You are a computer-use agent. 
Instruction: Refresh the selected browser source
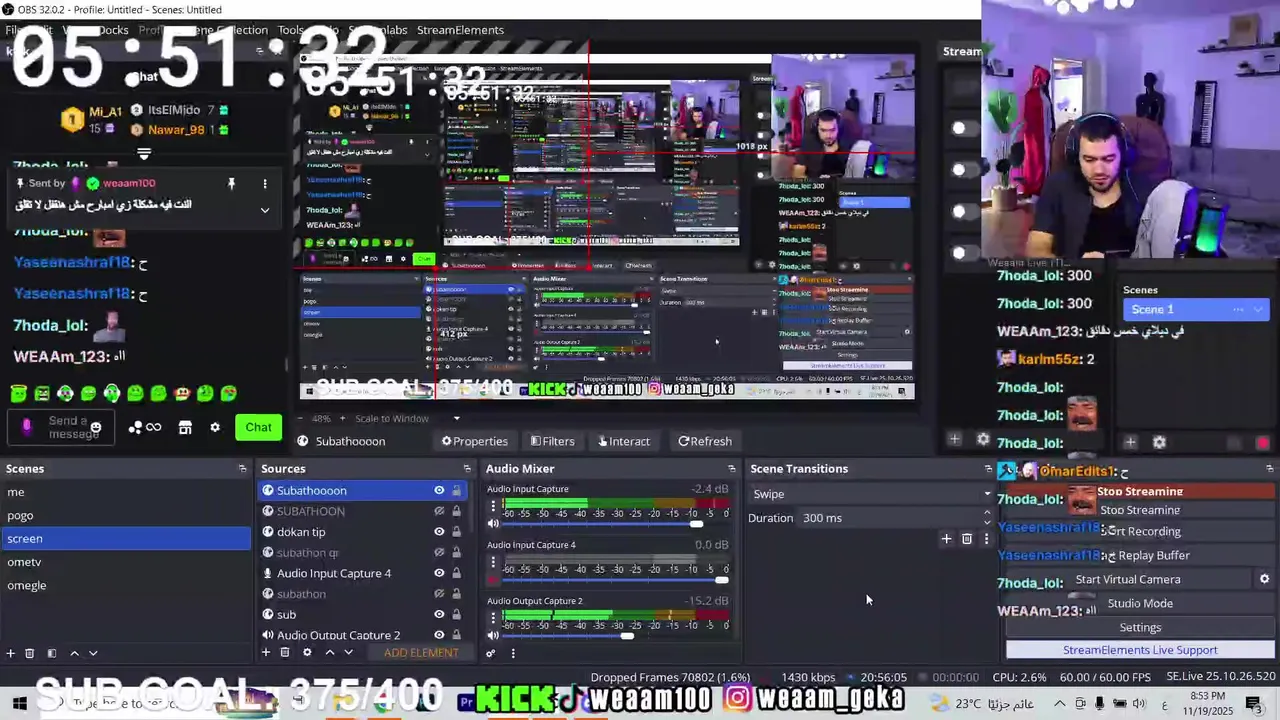705,441
